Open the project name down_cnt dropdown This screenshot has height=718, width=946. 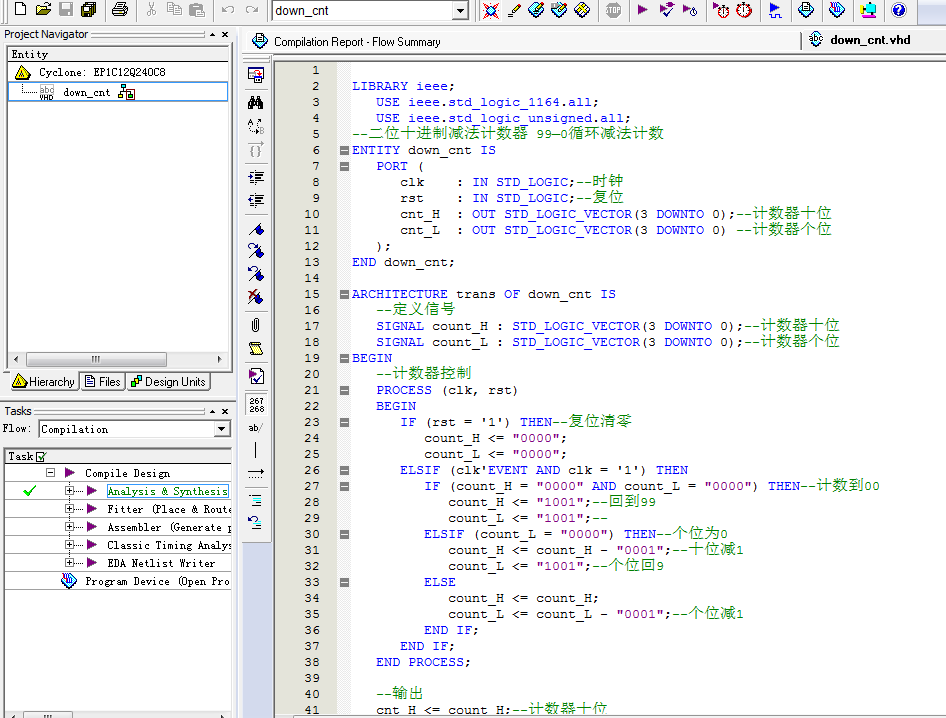(460, 11)
